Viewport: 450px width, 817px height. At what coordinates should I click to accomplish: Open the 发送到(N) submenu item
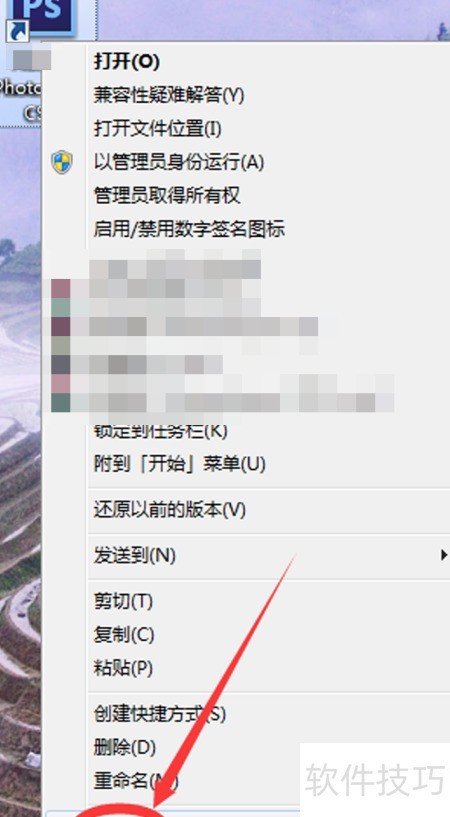click(134, 555)
